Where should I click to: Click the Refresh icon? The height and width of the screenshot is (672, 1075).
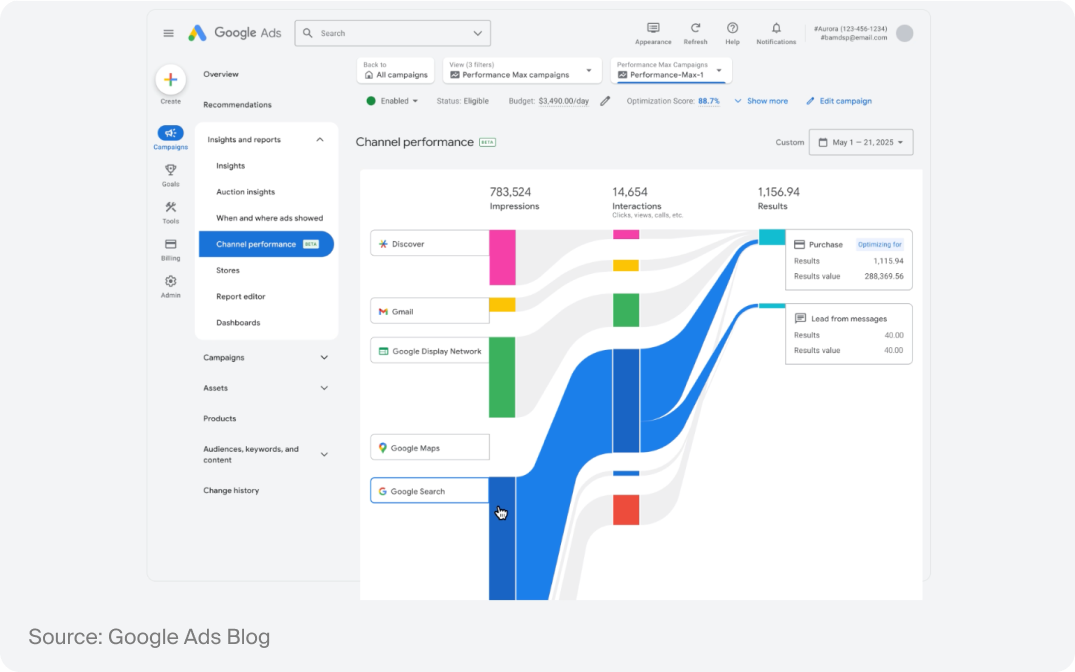pos(695,28)
